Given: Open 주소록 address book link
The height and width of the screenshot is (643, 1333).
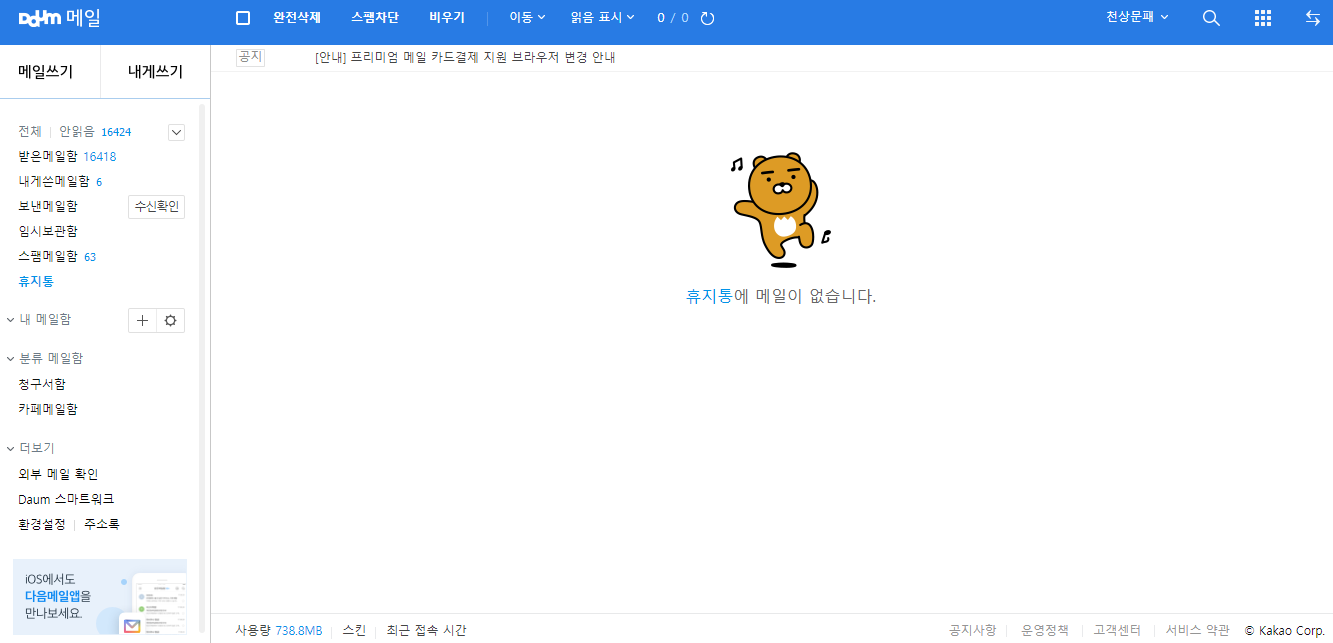Looking at the screenshot, I should click(x=102, y=524).
